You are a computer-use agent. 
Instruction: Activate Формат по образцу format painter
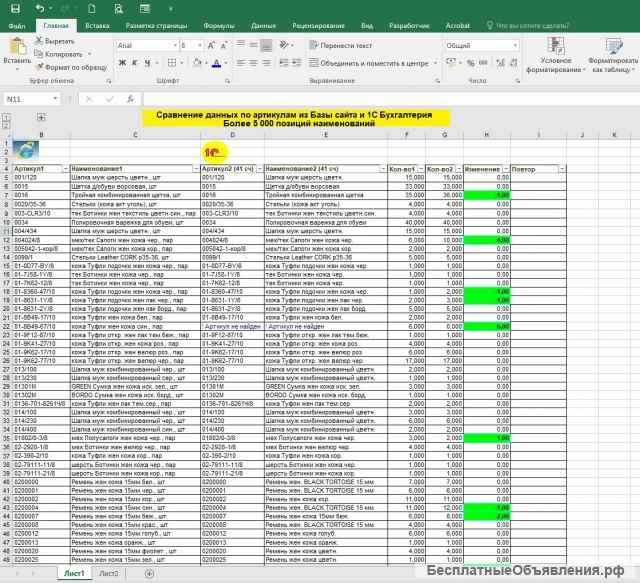coord(71,67)
